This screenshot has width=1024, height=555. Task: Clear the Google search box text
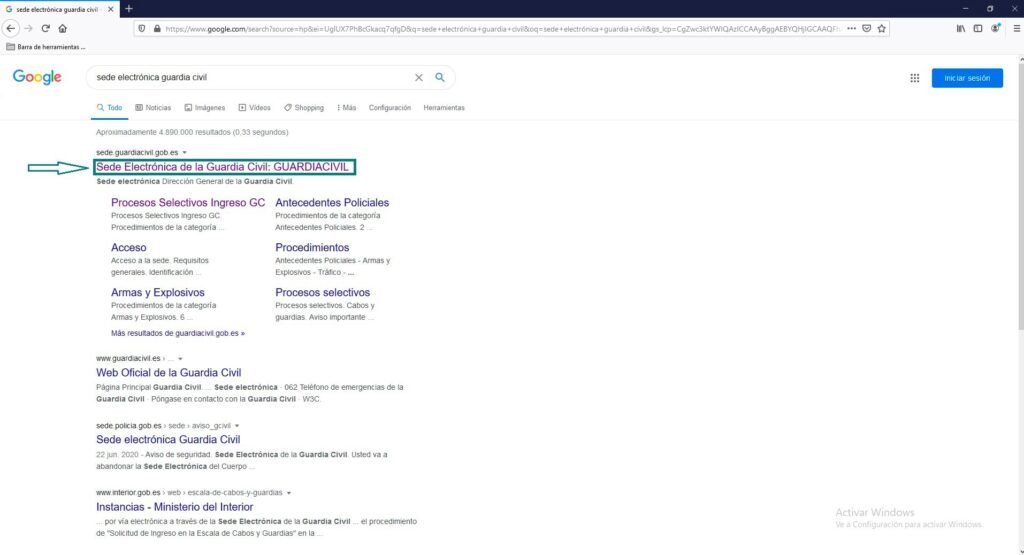tap(419, 77)
